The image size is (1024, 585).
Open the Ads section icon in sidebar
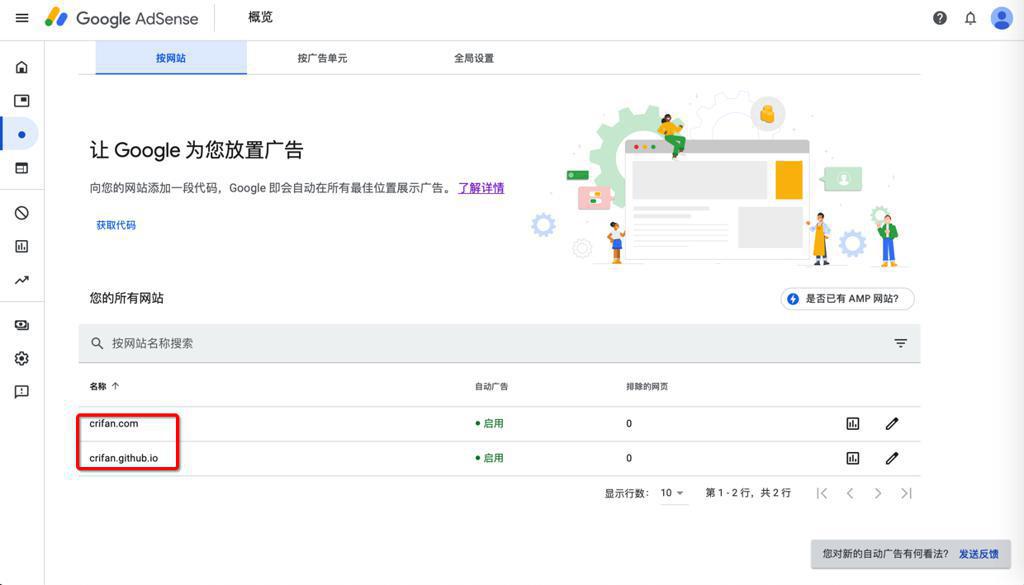[x=22, y=101]
